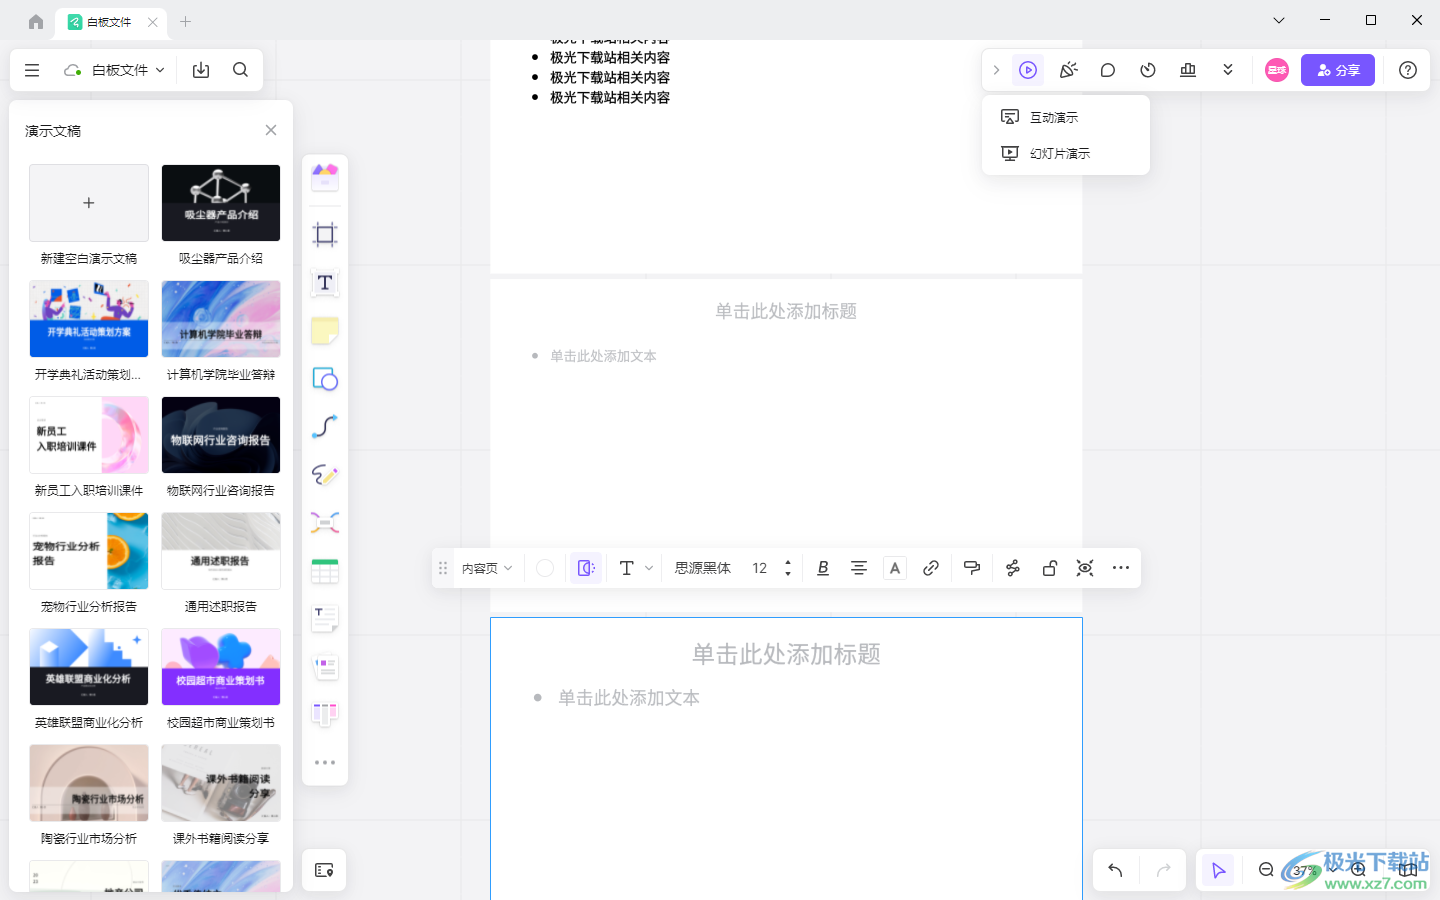The width and height of the screenshot is (1440, 900).
Task: Click the zoom in magnifier
Action: (1358, 870)
